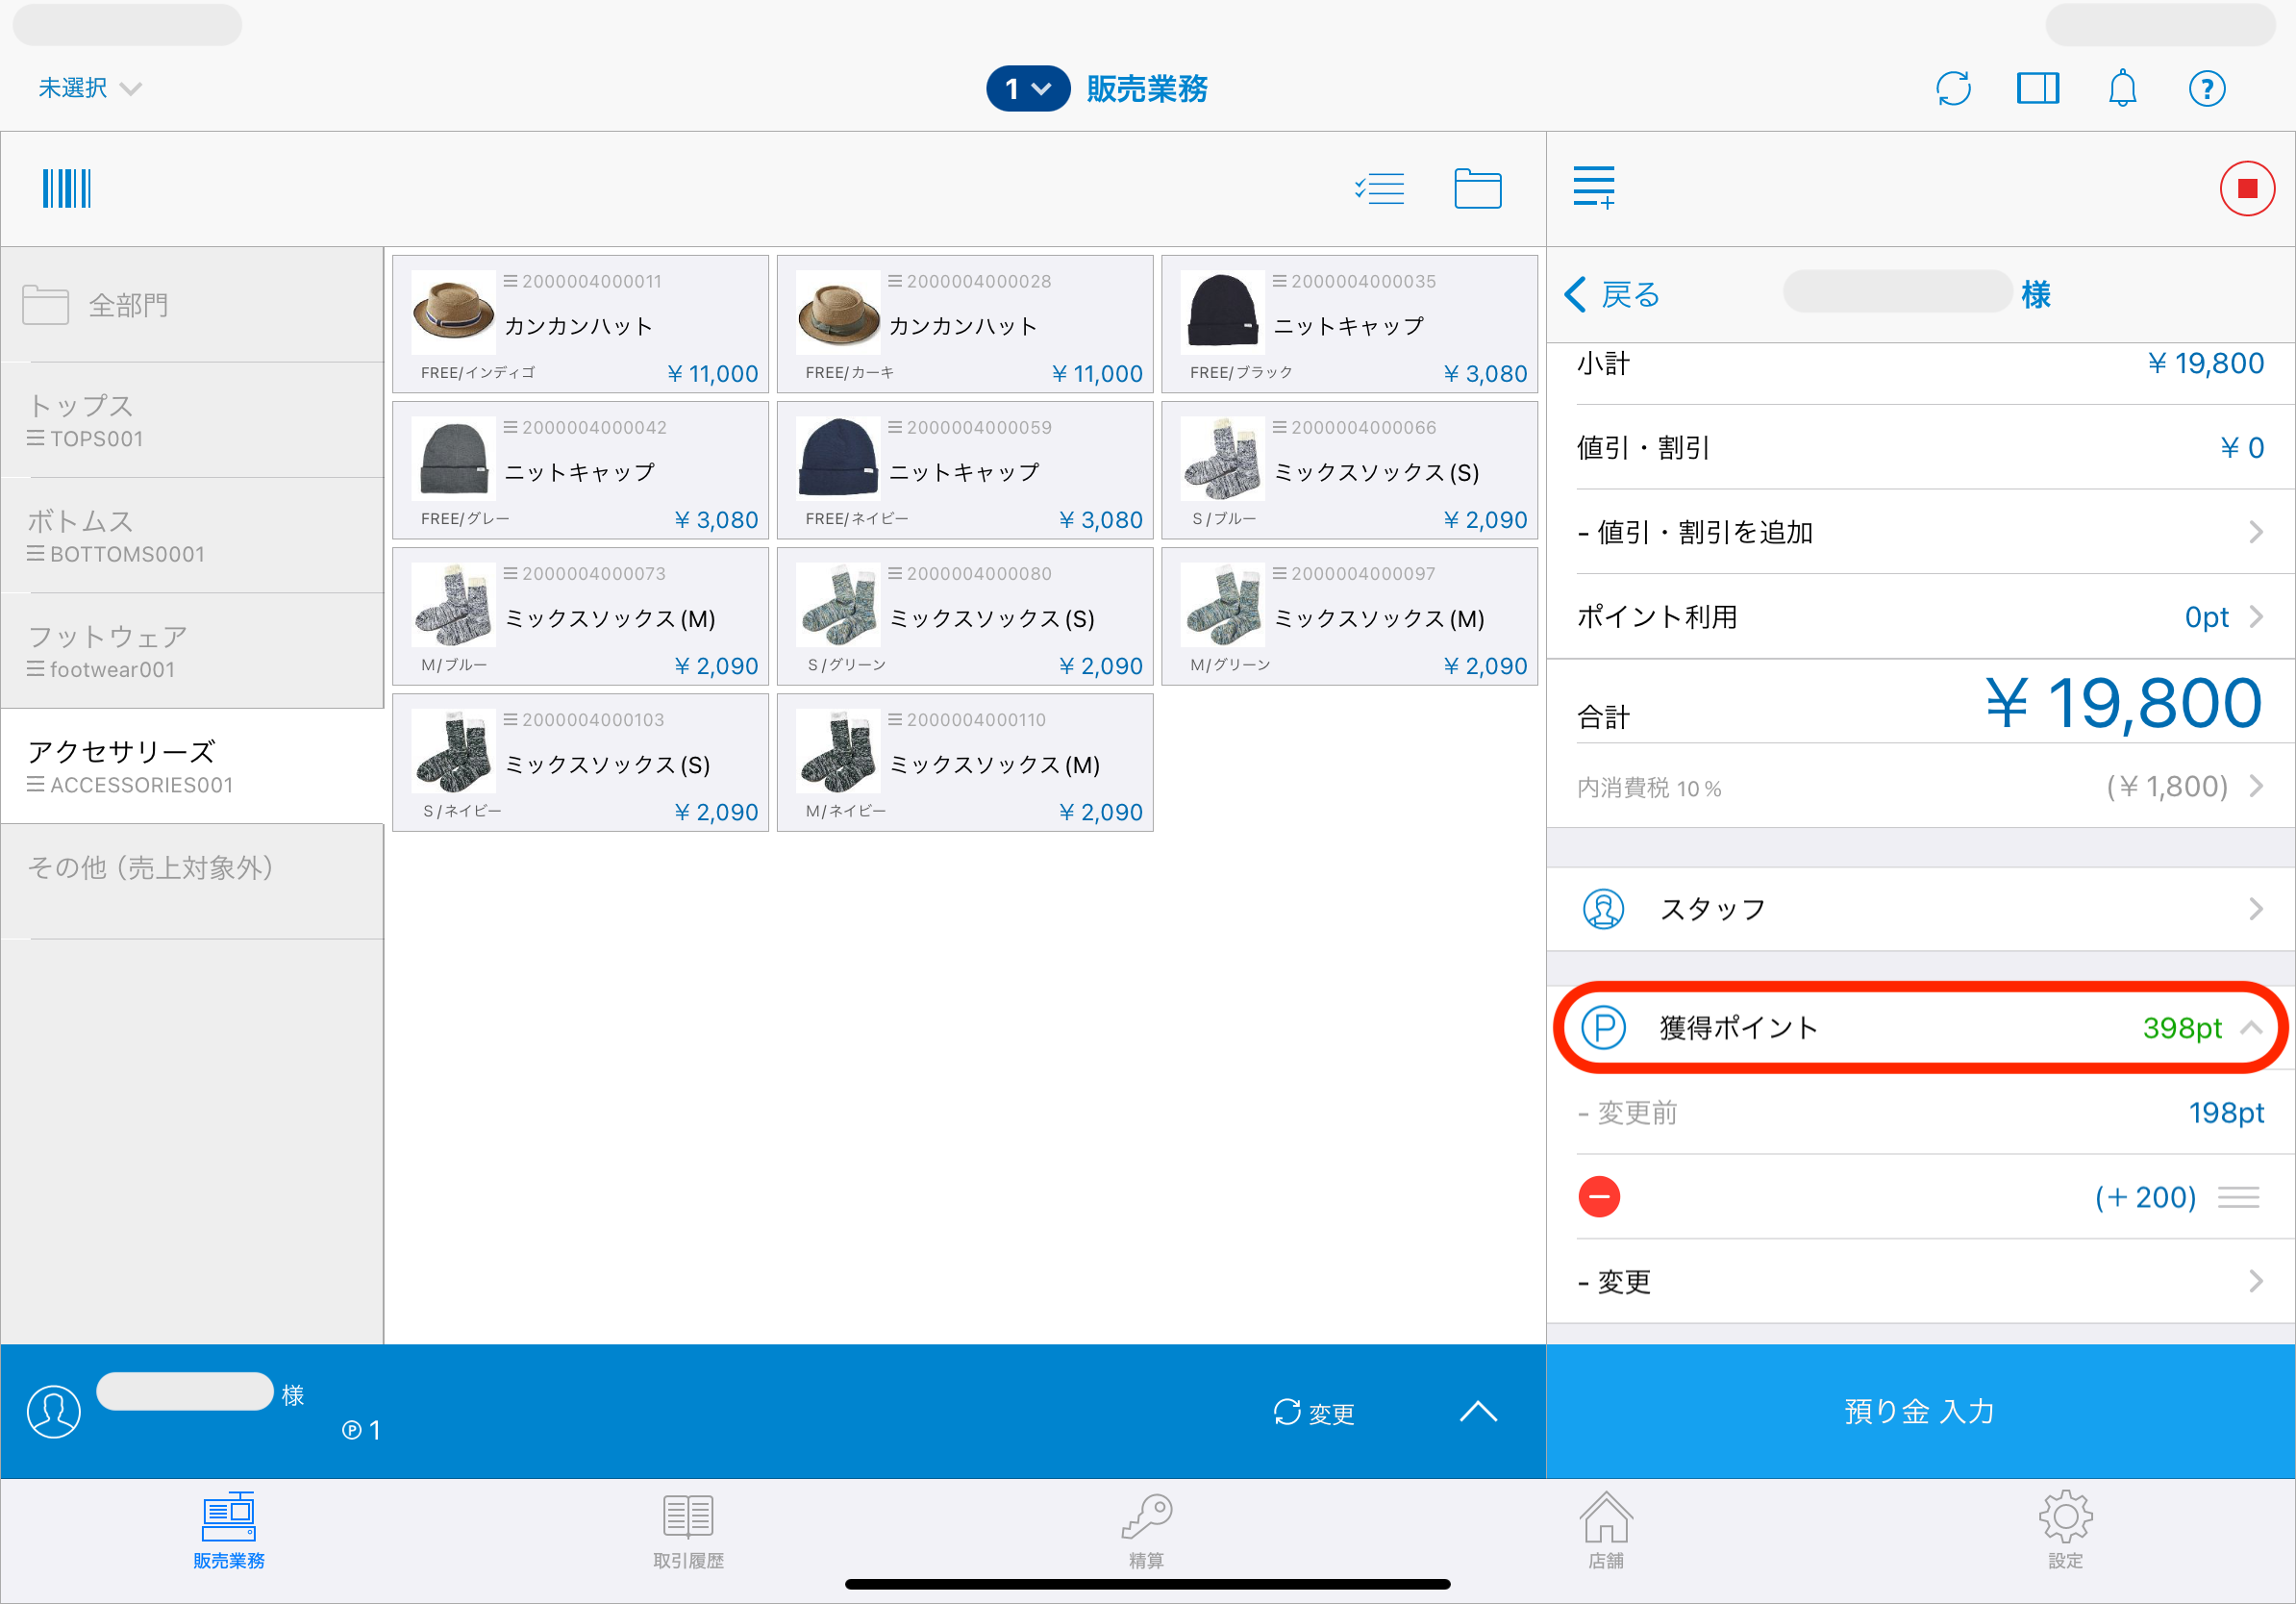
Task: Open the notifications bell
Action: [x=2121, y=89]
